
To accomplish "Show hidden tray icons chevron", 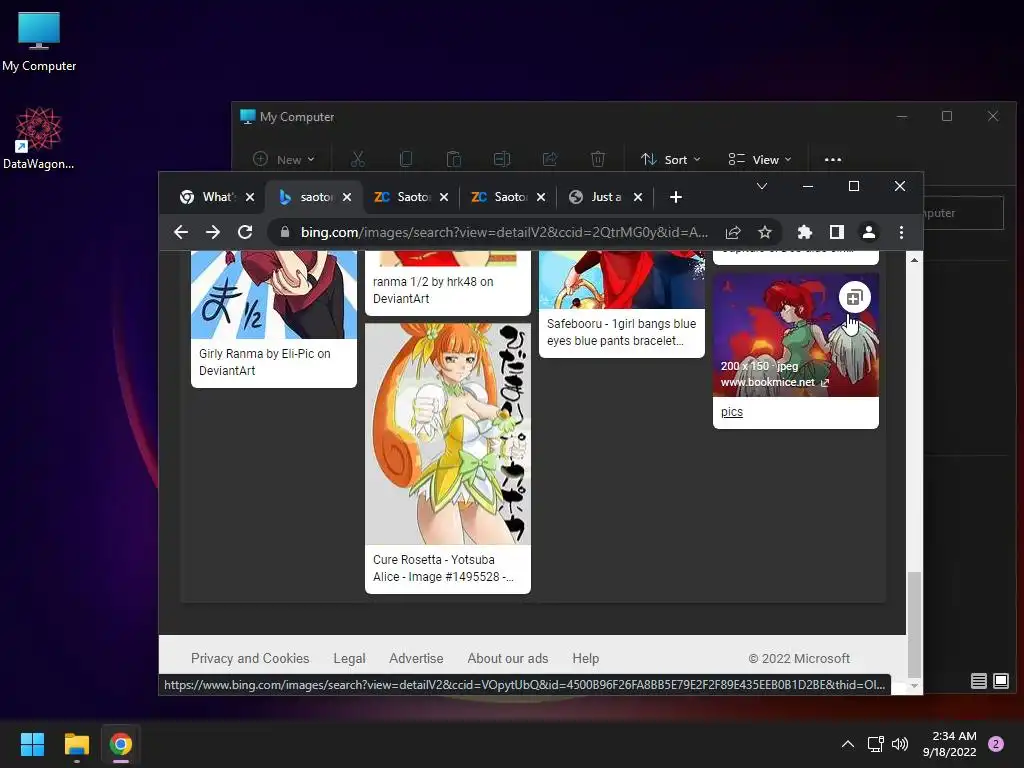I will point(848,744).
